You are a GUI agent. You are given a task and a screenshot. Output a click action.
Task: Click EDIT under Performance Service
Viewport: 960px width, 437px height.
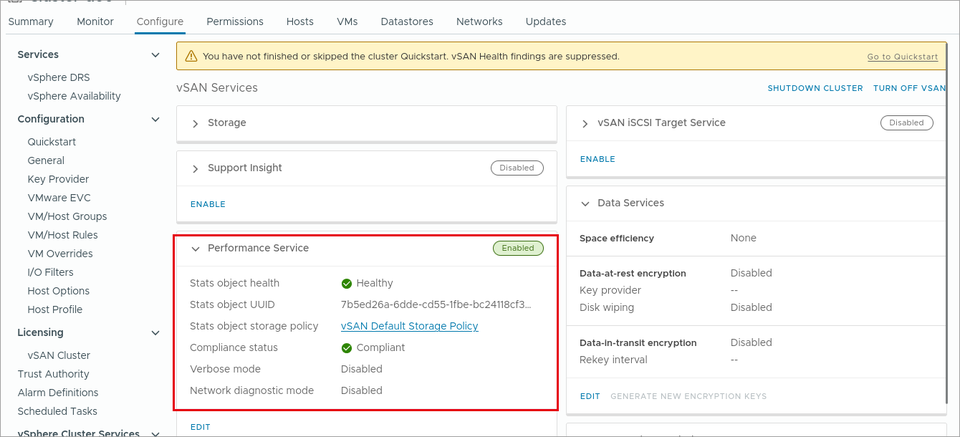pos(200,427)
